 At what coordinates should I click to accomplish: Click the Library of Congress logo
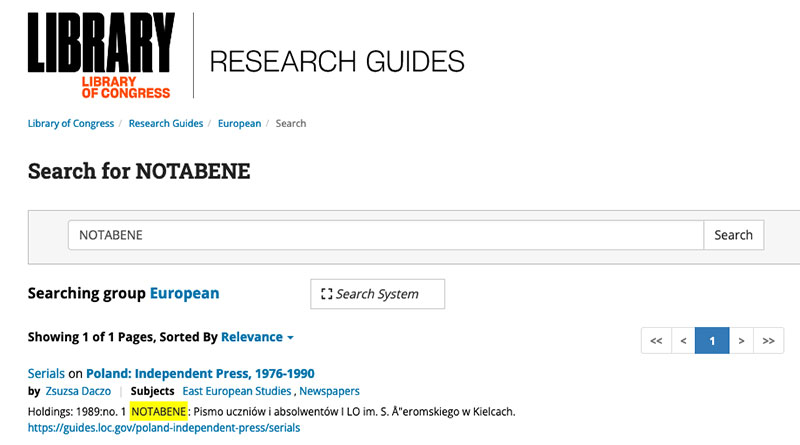click(x=100, y=55)
